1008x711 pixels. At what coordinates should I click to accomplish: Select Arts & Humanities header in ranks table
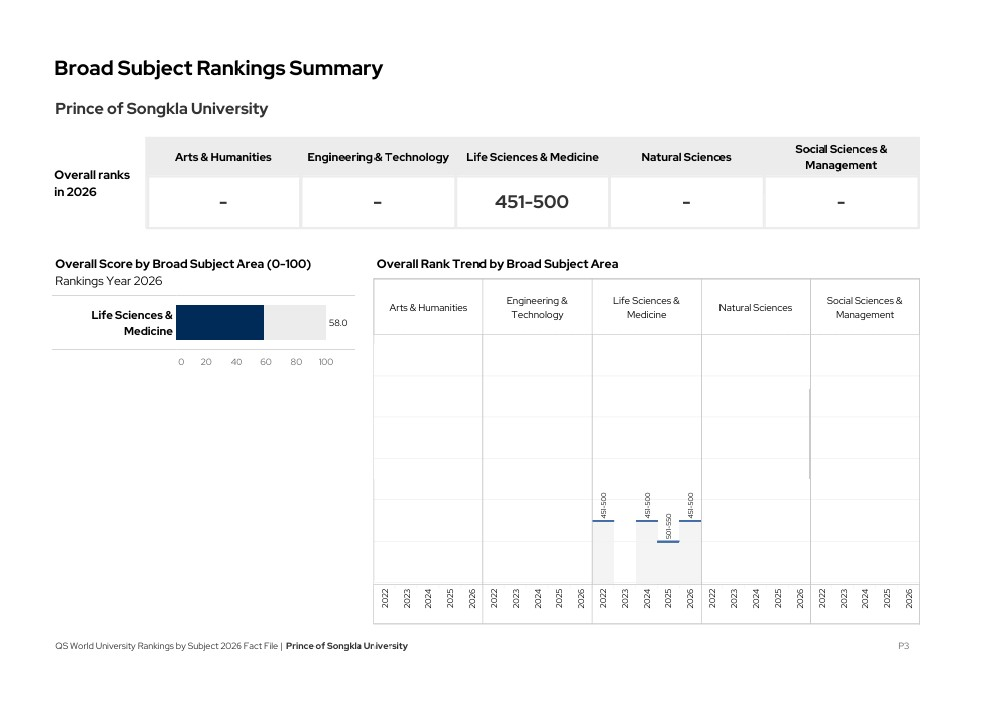[223, 157]
